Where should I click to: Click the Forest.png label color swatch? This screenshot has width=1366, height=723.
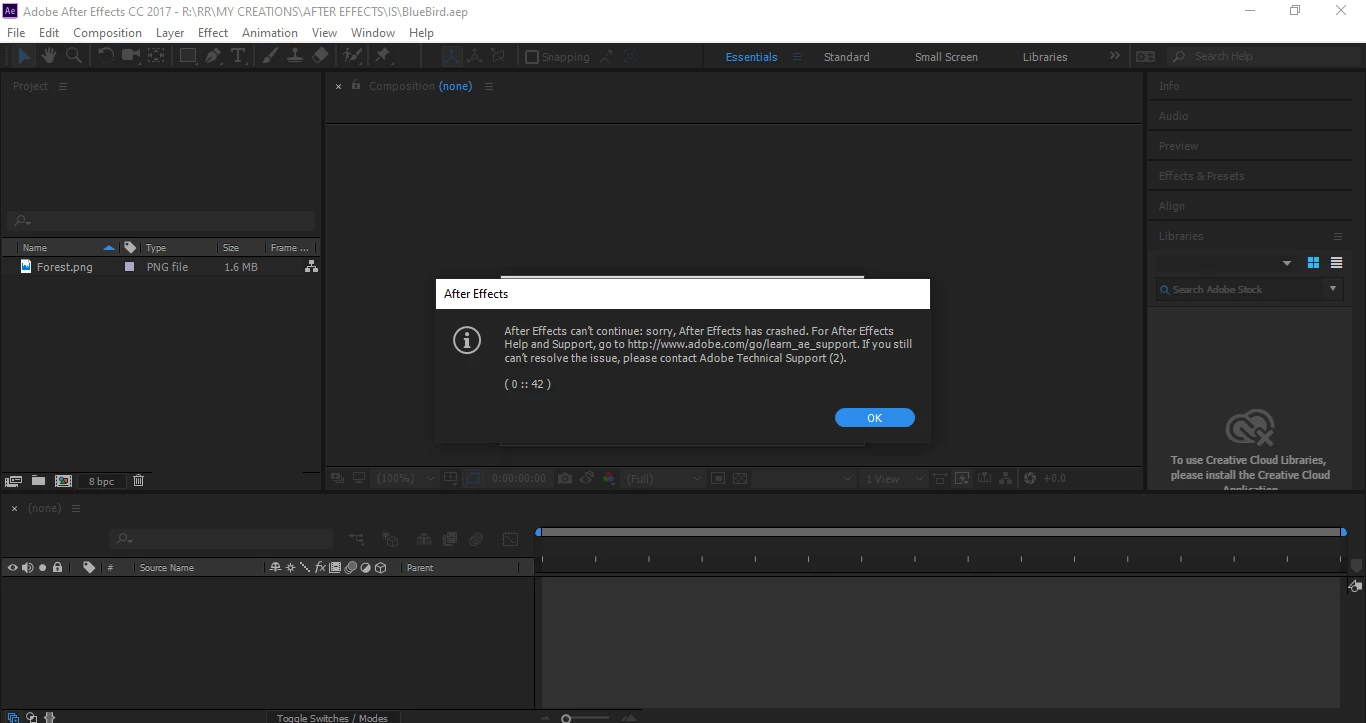coord(129,267)
